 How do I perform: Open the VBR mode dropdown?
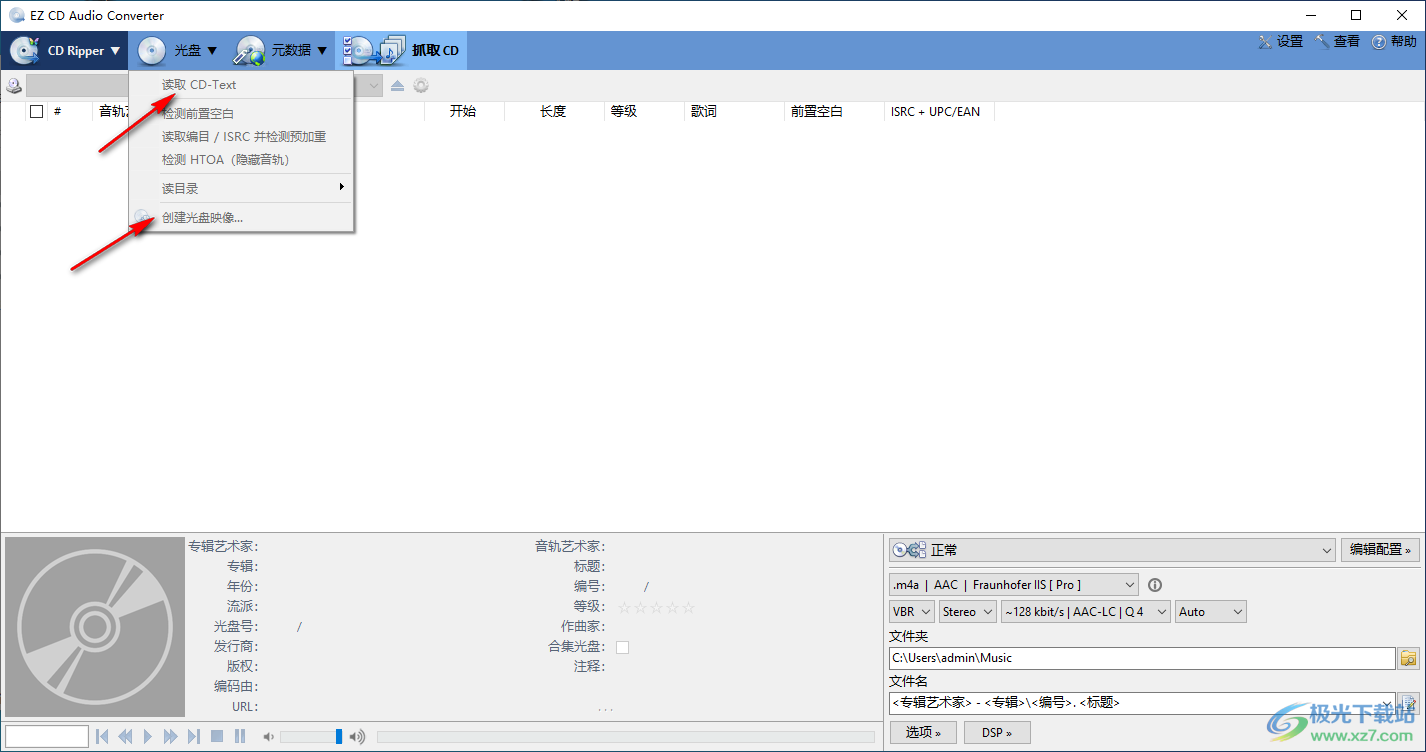click(x=912, y=612)
